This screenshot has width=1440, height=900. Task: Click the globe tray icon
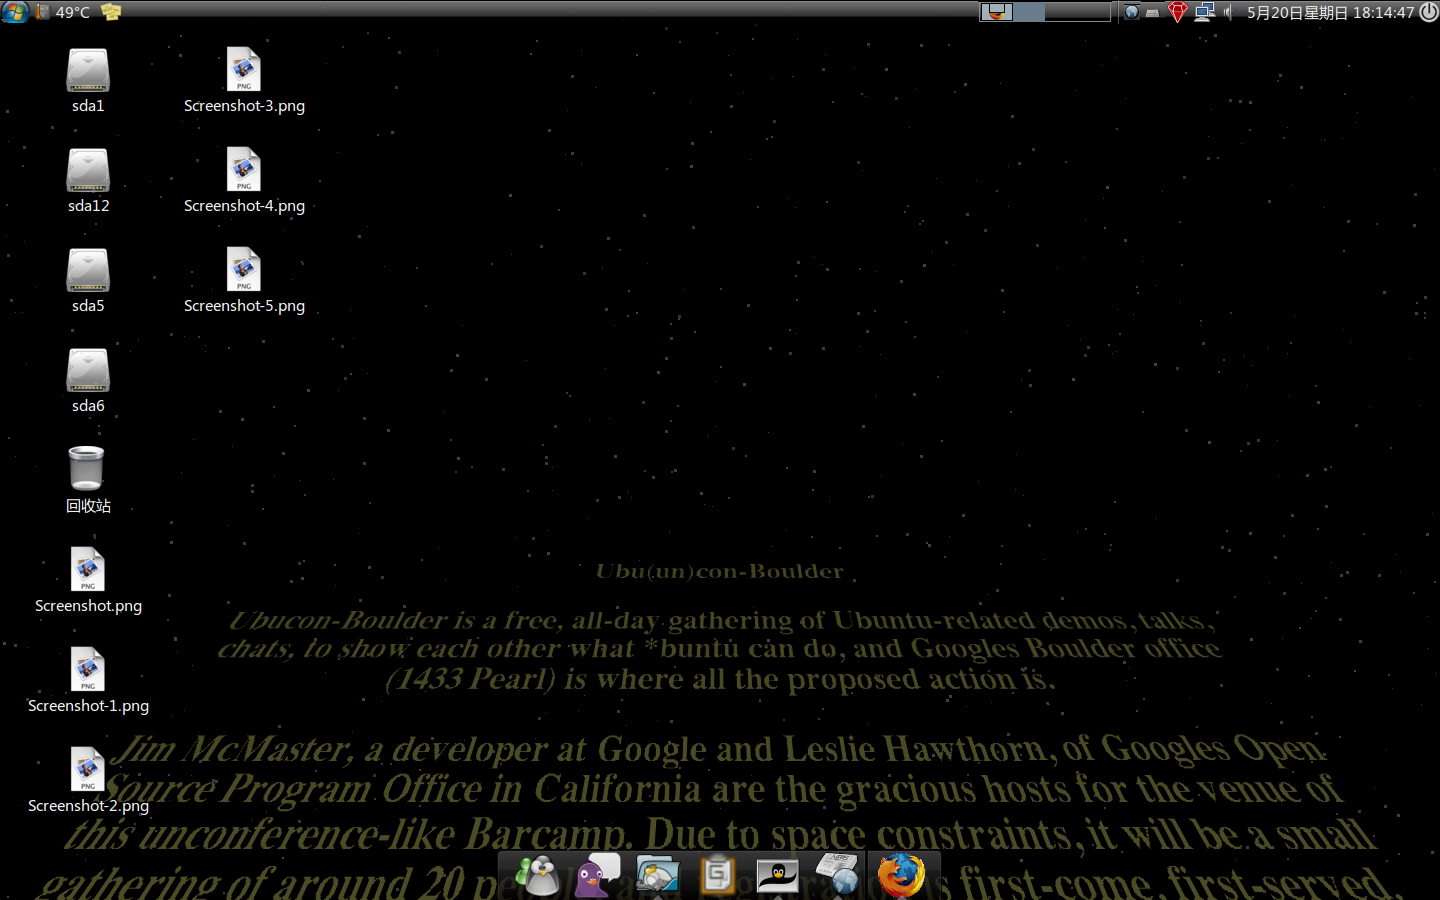click(1131, 12)
